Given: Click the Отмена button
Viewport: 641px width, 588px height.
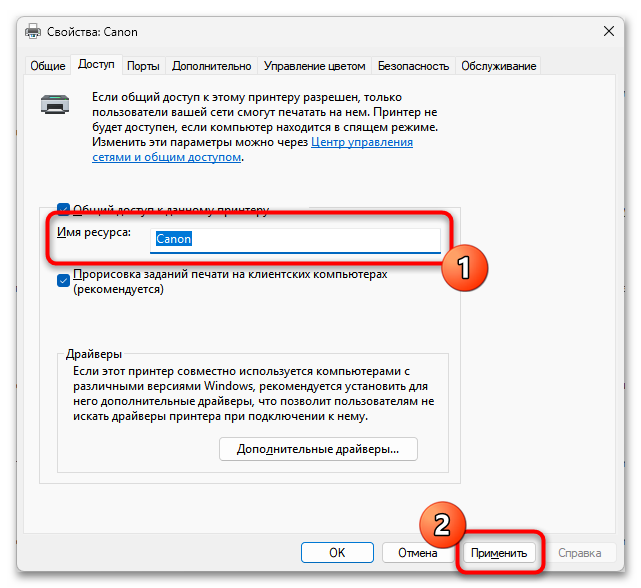Looking at the screenshot, I should pos(417,553).
